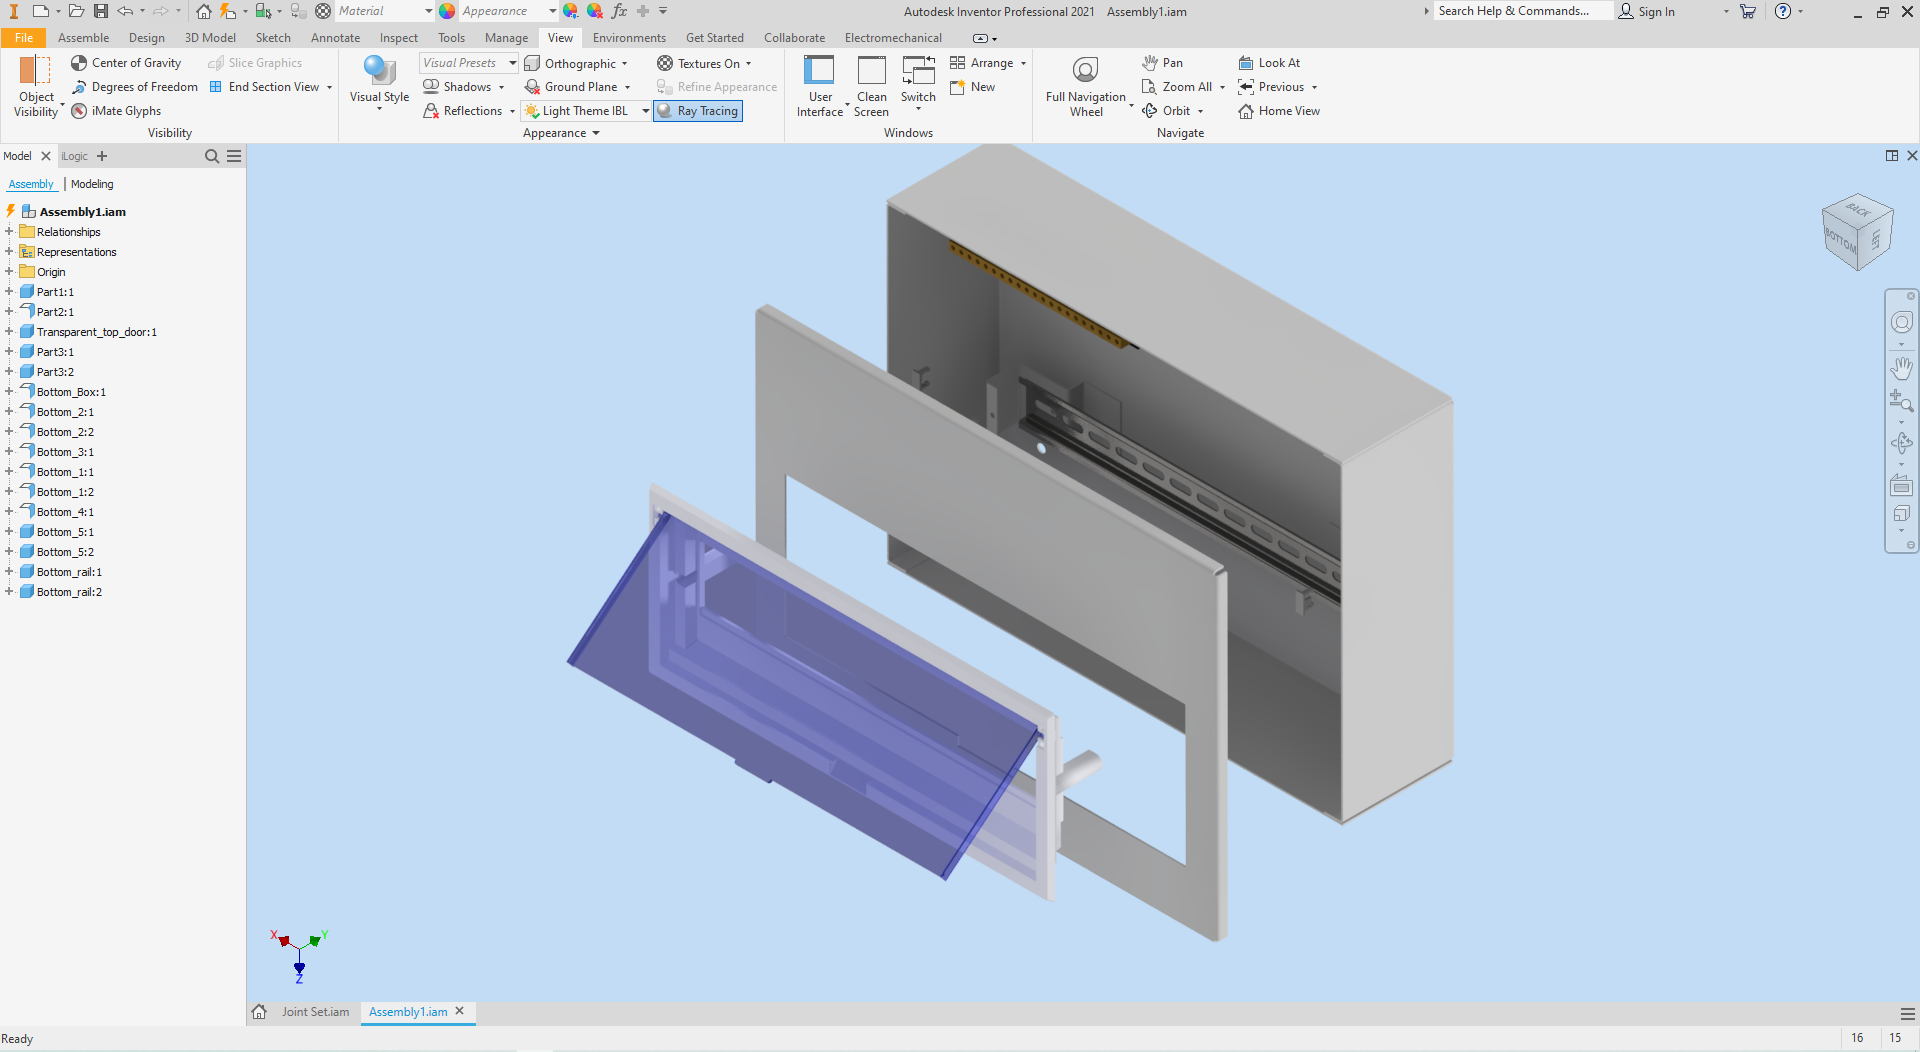The width and height of the screenshot is (1920, 1052).
Task: Switch browser to Modeling view
Action: click(92, 184)
